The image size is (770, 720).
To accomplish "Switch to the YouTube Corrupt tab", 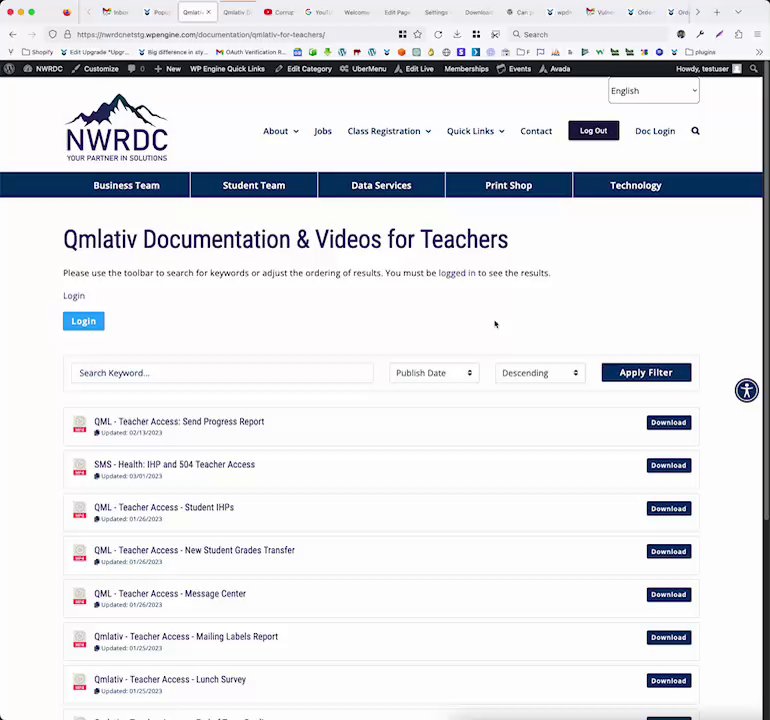I will pos(278,12).
